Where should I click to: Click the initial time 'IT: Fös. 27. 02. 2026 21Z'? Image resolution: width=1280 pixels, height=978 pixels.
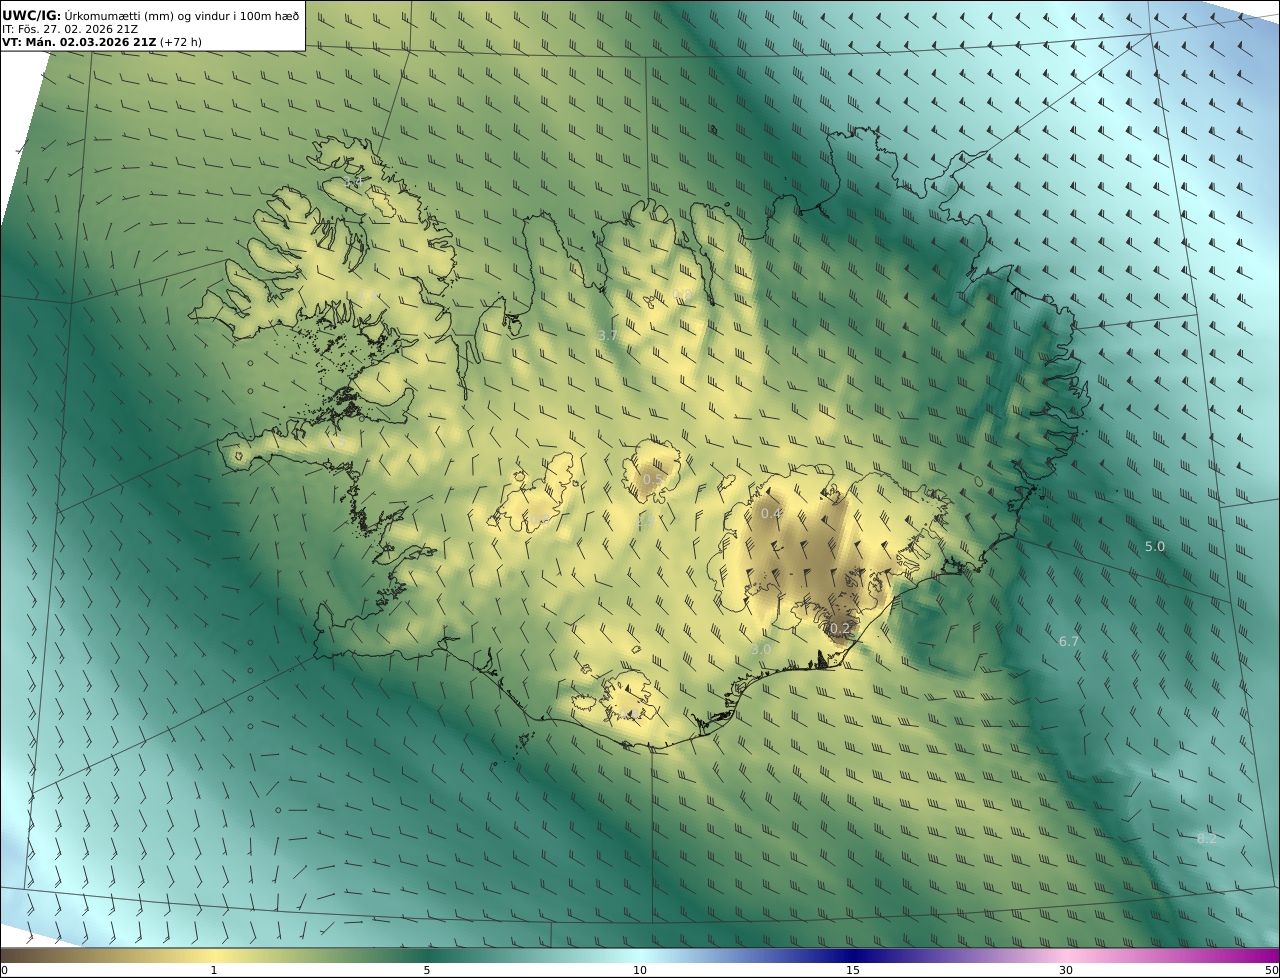[71, 29]
